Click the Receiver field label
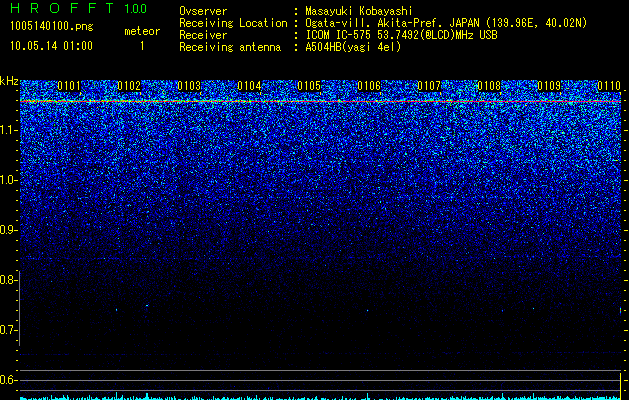 (203, 35)
